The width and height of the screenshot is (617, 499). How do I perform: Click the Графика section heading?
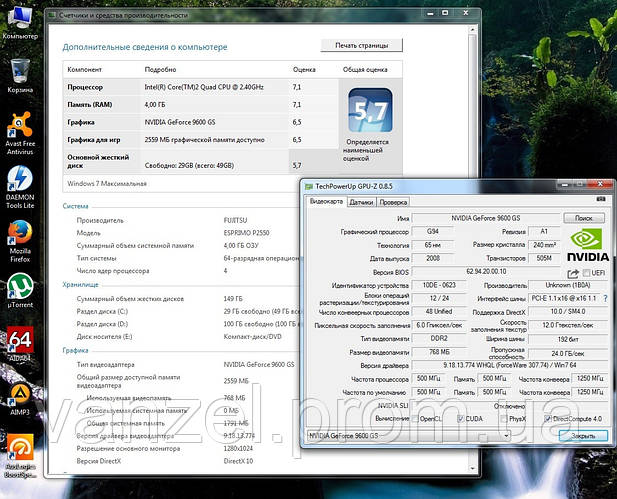(76, 350)
